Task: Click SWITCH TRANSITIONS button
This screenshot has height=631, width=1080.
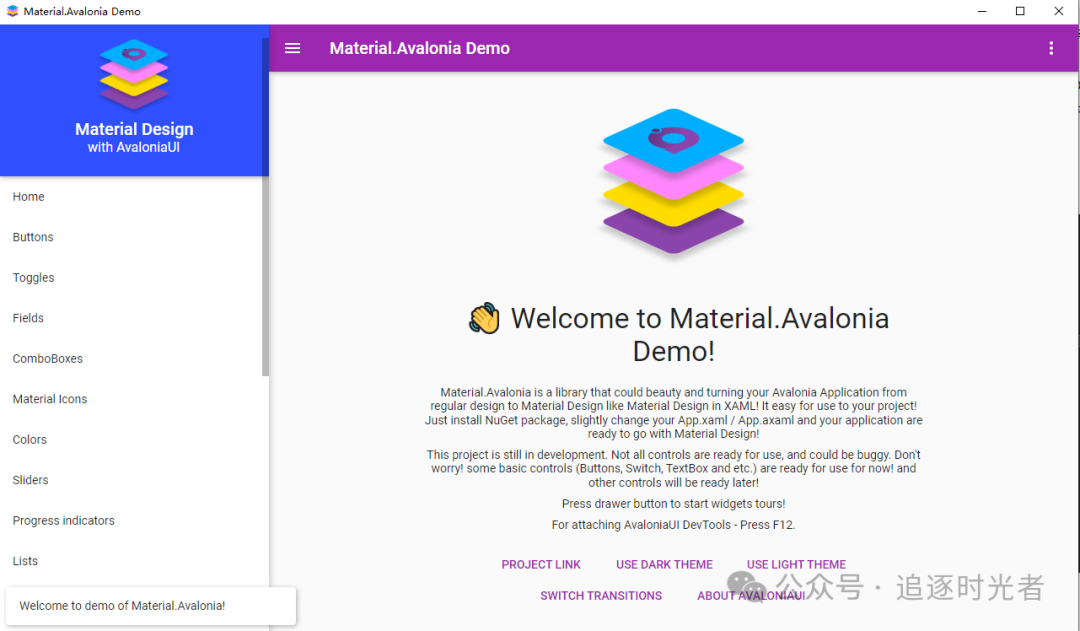Action: coord(601,595)
